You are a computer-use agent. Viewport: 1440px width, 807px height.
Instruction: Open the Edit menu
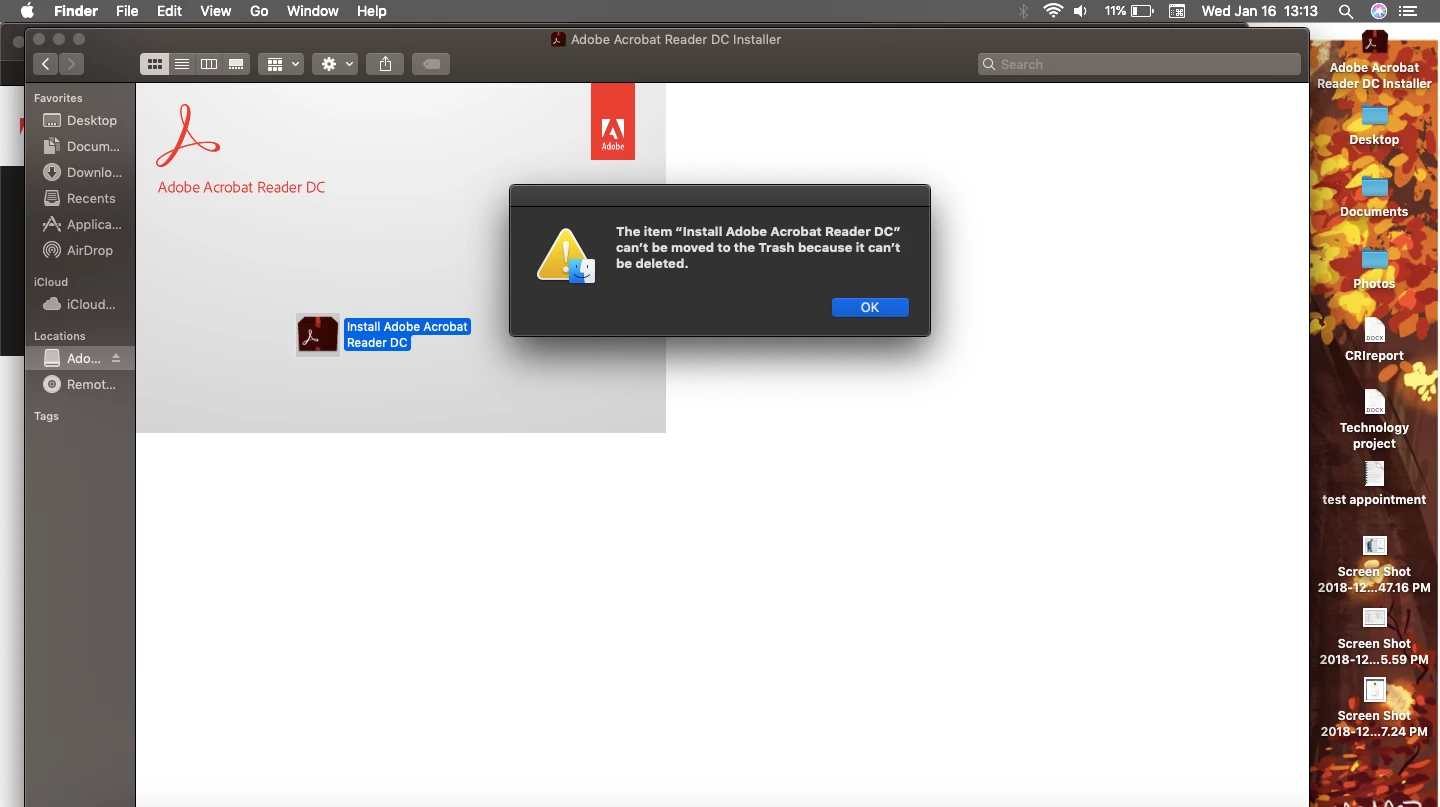point(169,11)
